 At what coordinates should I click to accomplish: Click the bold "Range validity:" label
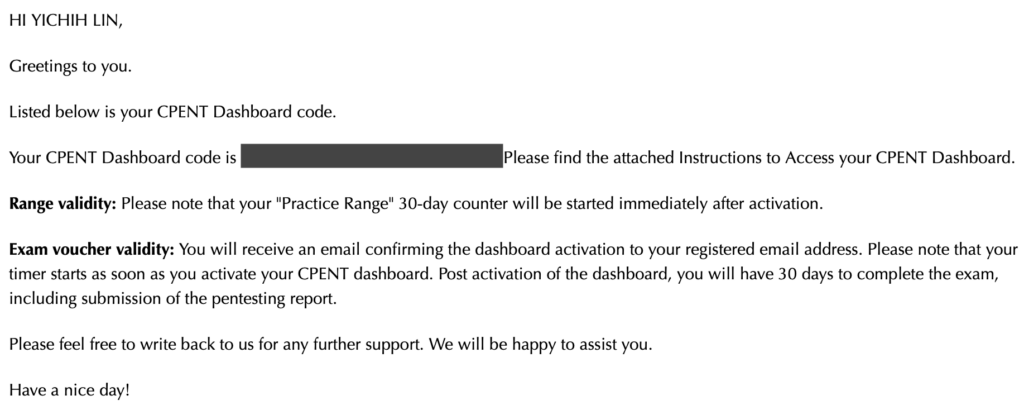pyautogui.click(x=63, y=204)
